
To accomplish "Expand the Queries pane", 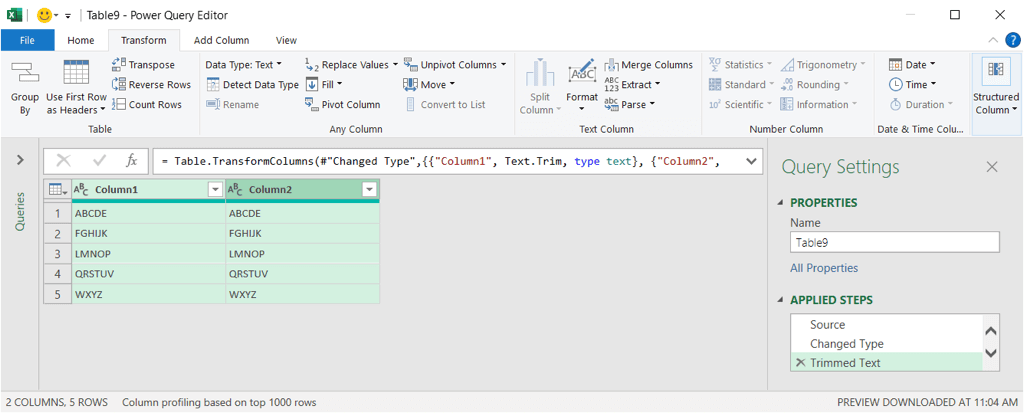I will pyautogui.click(x=20, y=160).
